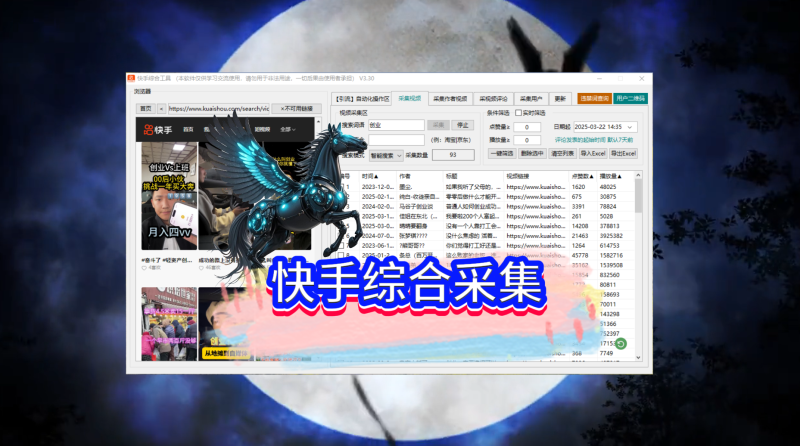
Task: Click the results table scroll-down arrow
Action: pyautogui.click(x=638, y=358)
